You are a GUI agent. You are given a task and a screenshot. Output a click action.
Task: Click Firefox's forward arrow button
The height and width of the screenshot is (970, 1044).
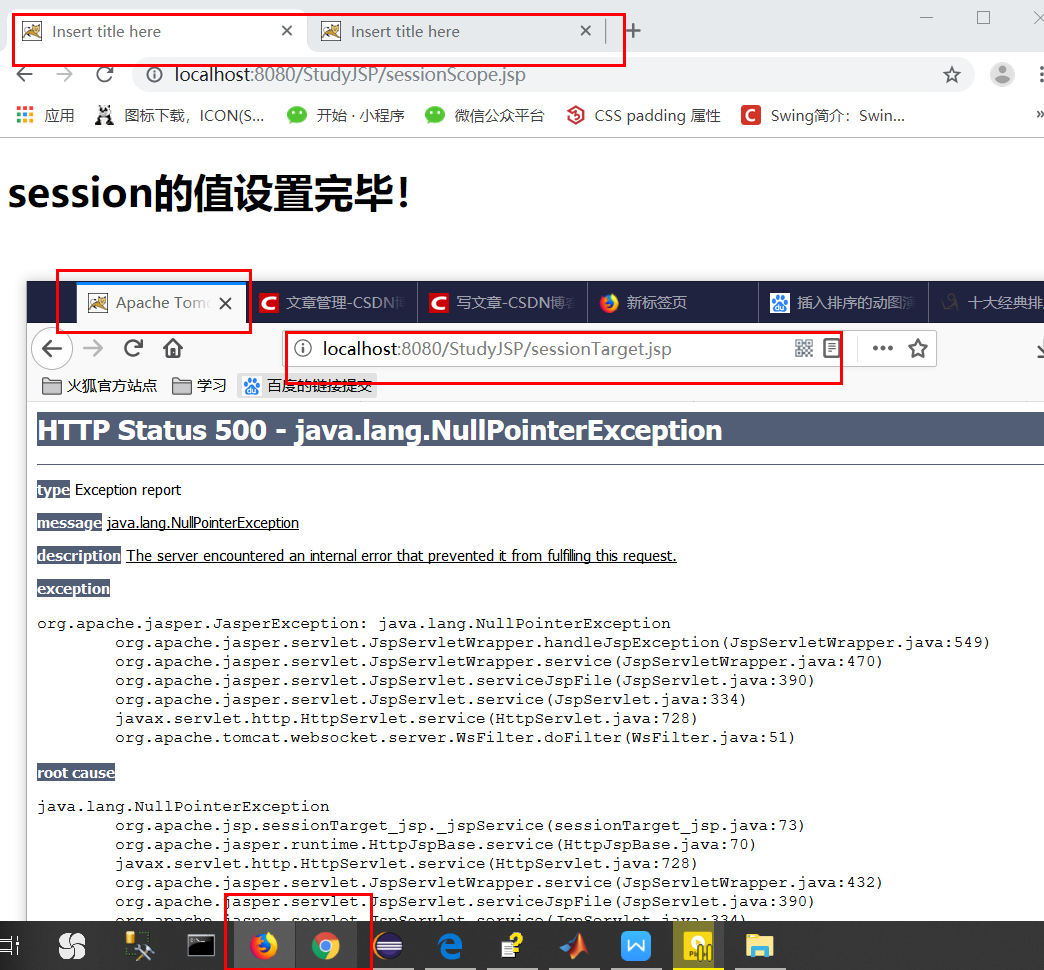click(x=93, y=348)
